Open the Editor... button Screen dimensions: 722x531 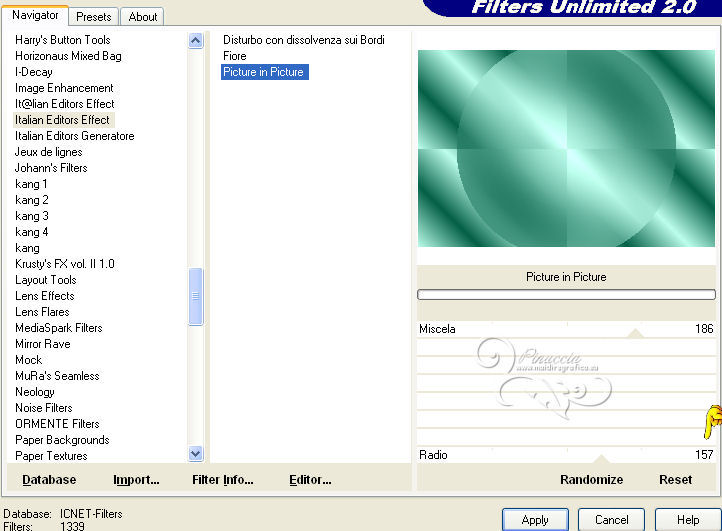tap(310, 480)
